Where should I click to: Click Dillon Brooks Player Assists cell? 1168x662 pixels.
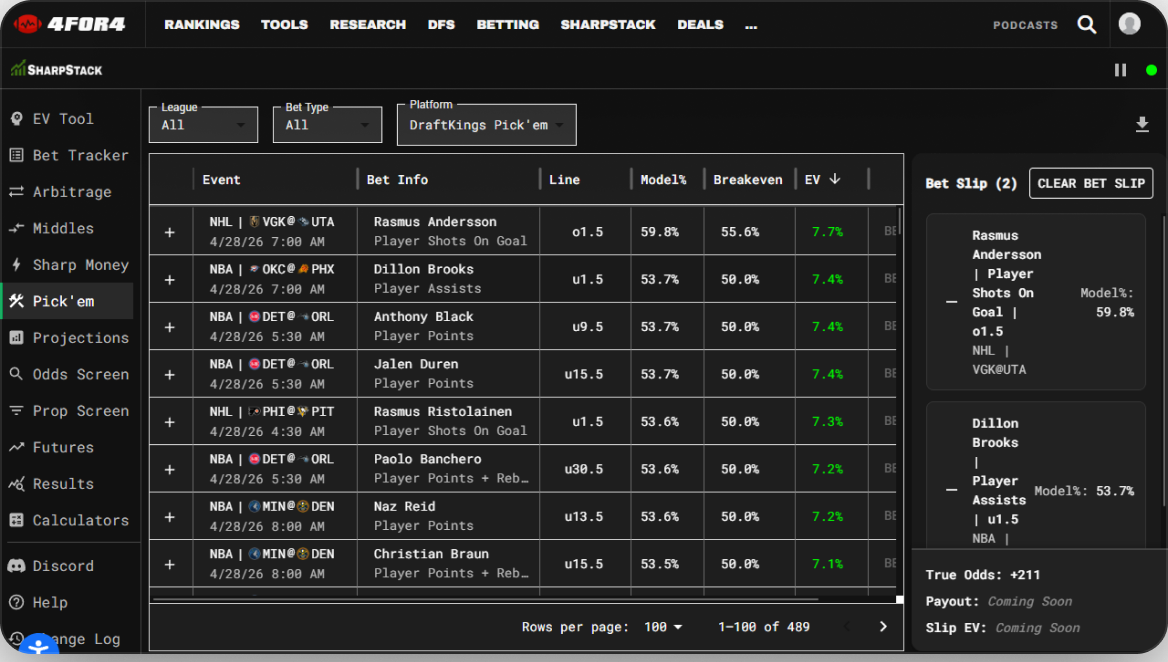[448, 279]
